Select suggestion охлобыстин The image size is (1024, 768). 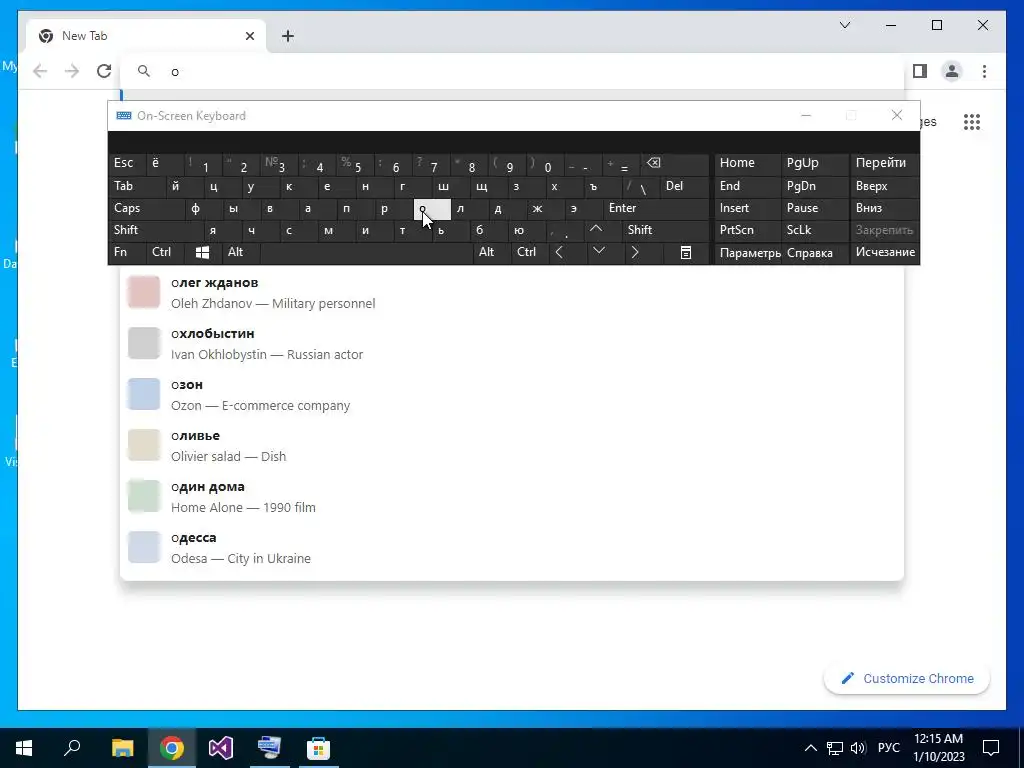(x=512, y=344)
